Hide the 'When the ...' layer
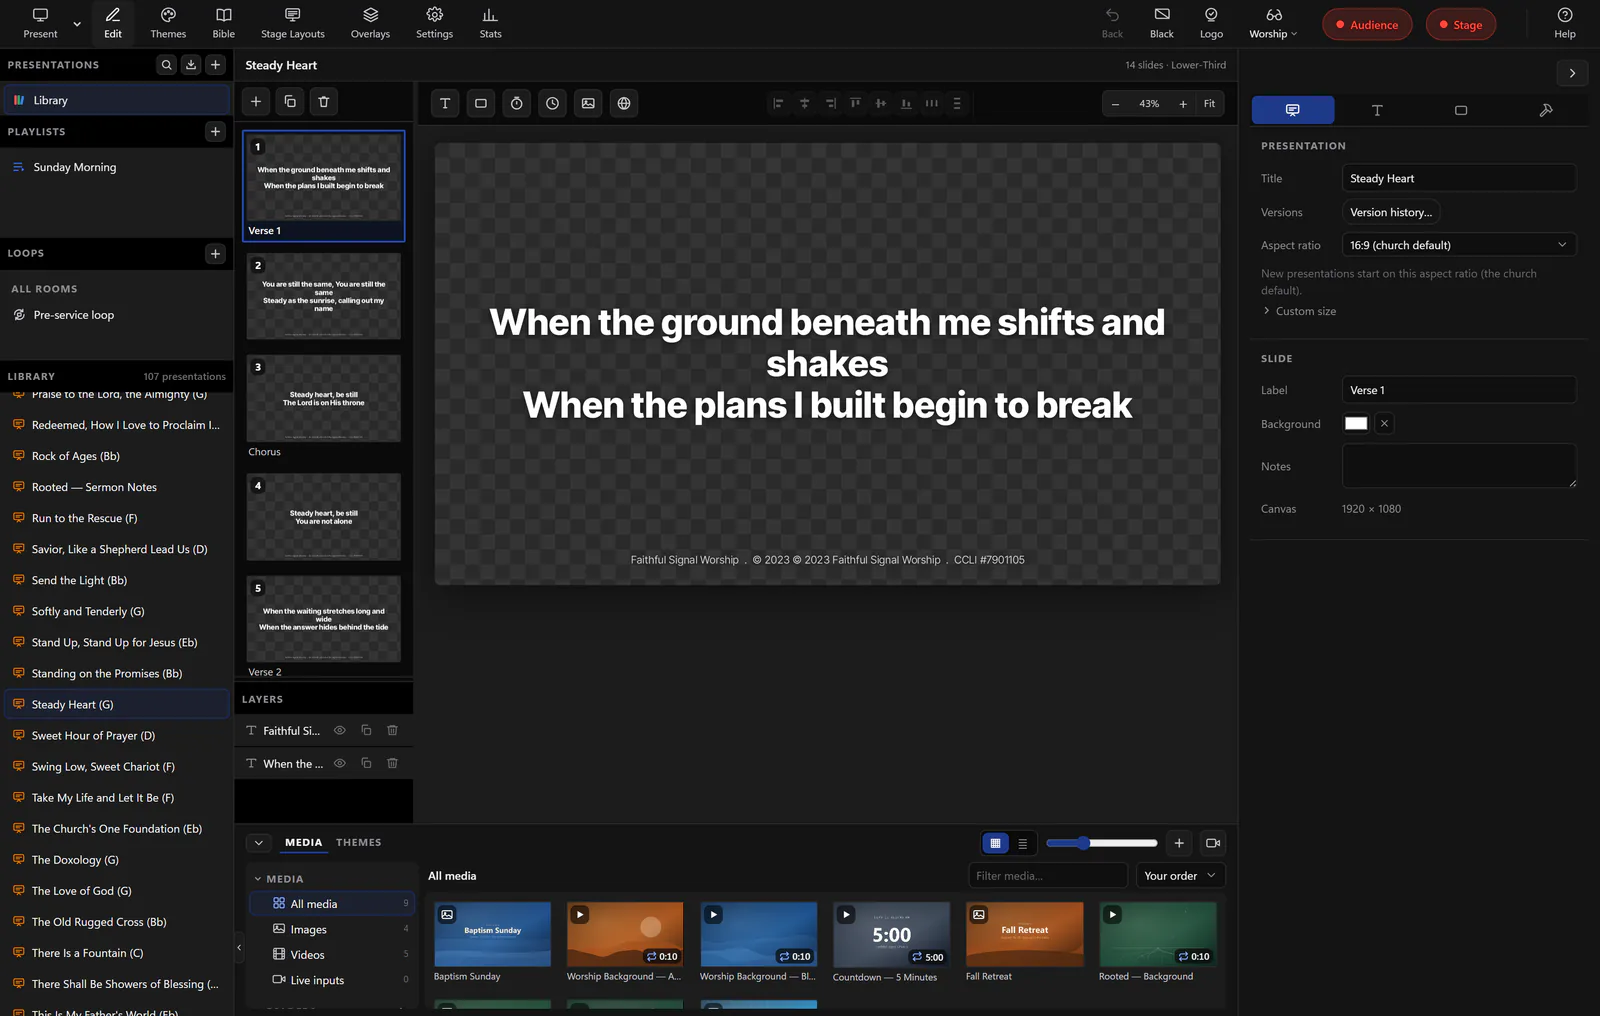The width and height of the screenshot is (1600, 1016). 340,764
